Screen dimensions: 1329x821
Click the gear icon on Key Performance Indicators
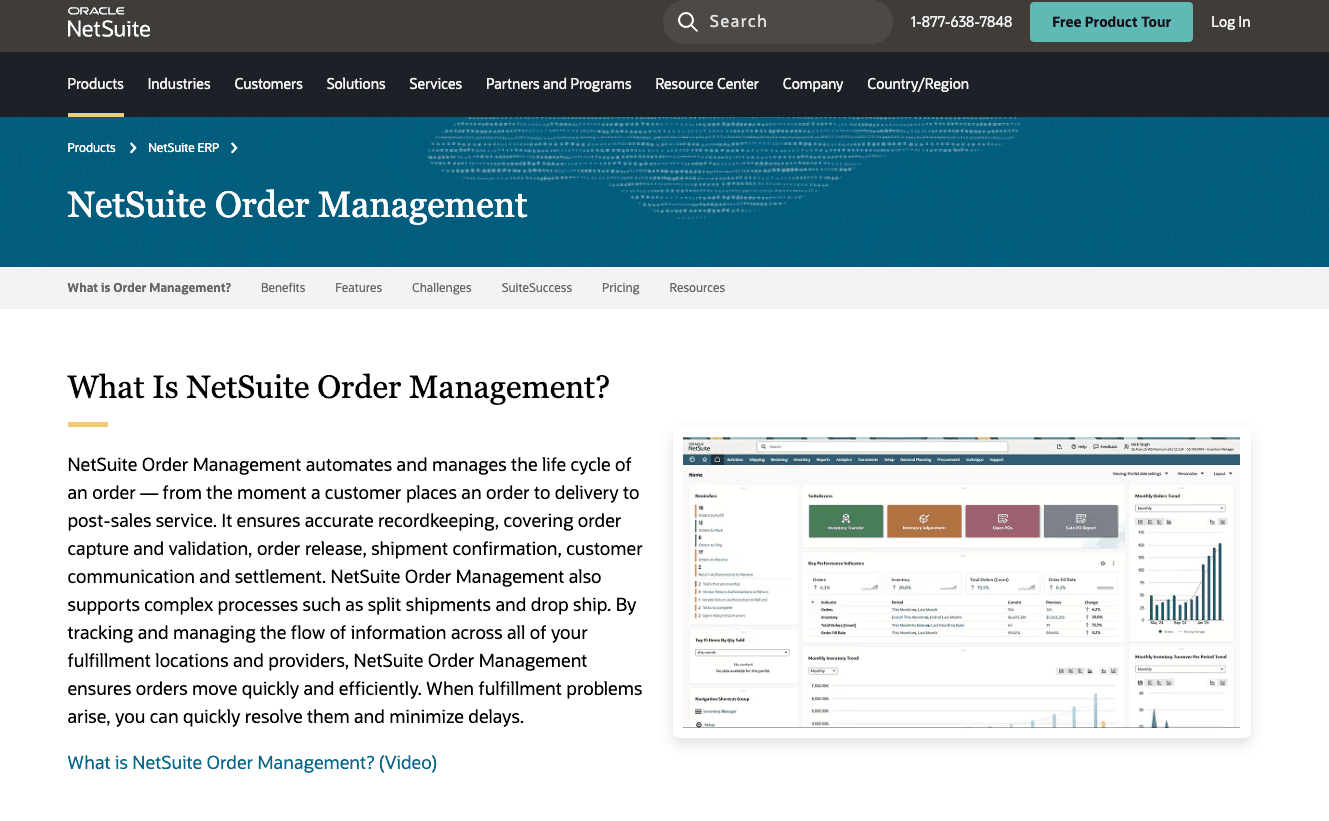[1103, 563]
